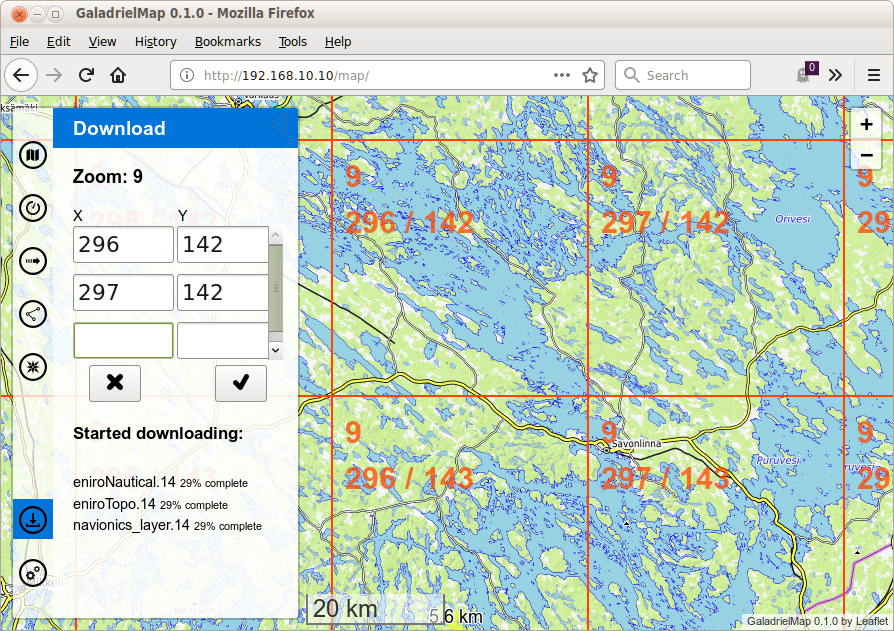Screen dimensions: 894x631
Task: Open the map sources sidebar icon
Action: pyautogui.click(x=33, y=155)
